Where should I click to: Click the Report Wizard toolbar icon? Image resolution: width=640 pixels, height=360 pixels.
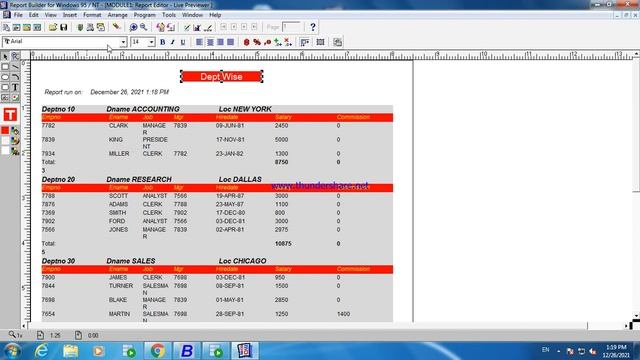click(187, 27)
